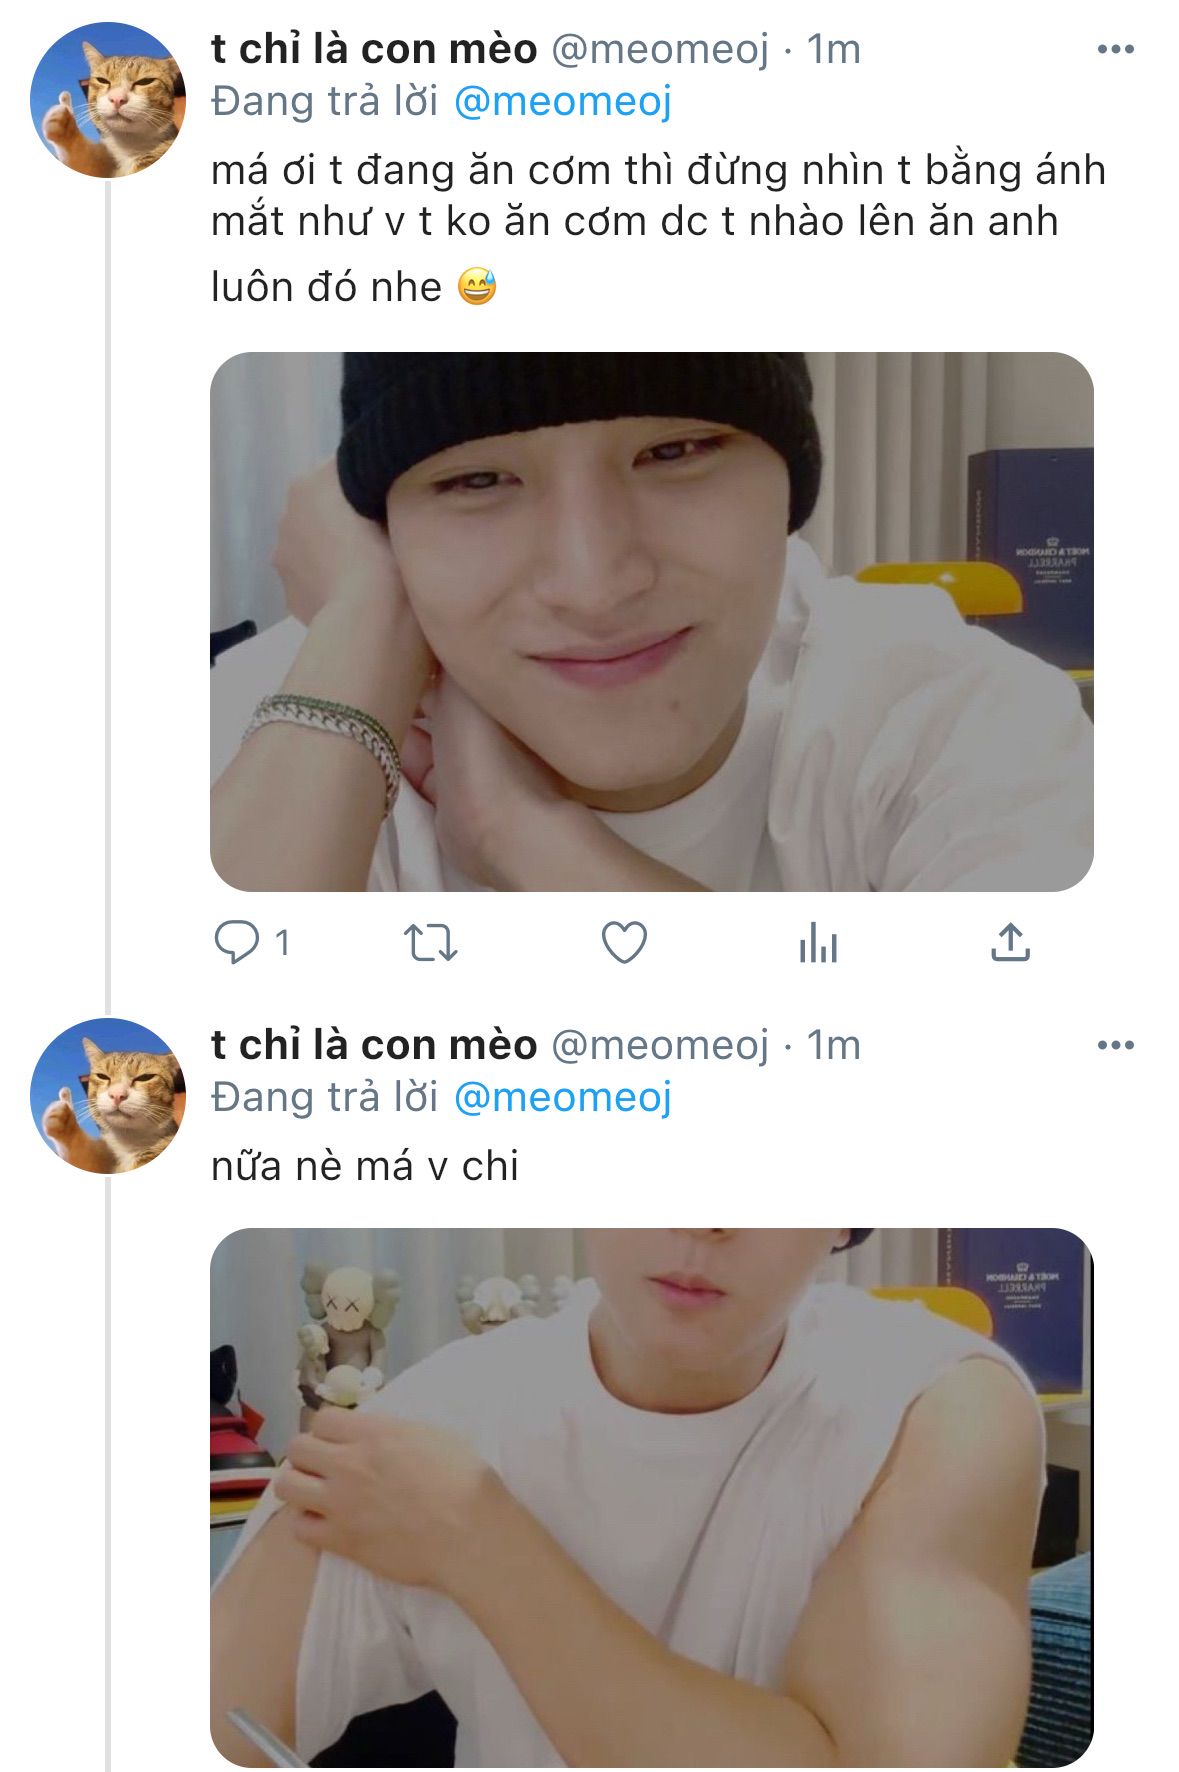Open the white sleeveless shirt photo

point(651,1497)
